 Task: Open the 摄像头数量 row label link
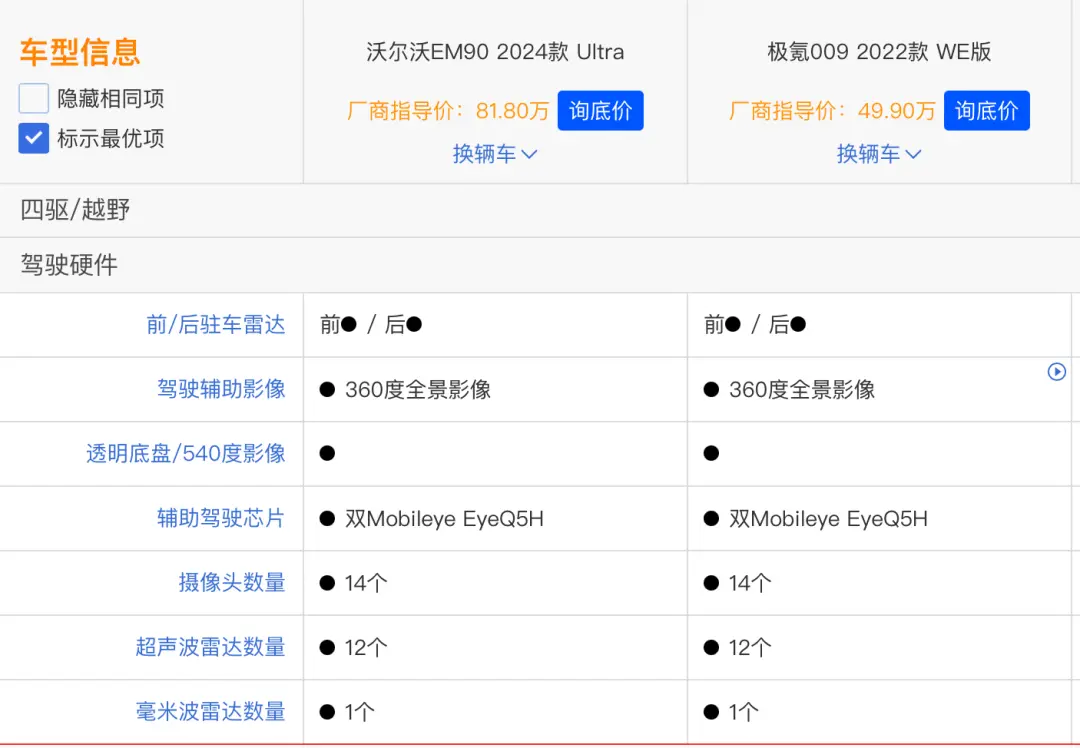pyautogui.click(x=232, y=583)
